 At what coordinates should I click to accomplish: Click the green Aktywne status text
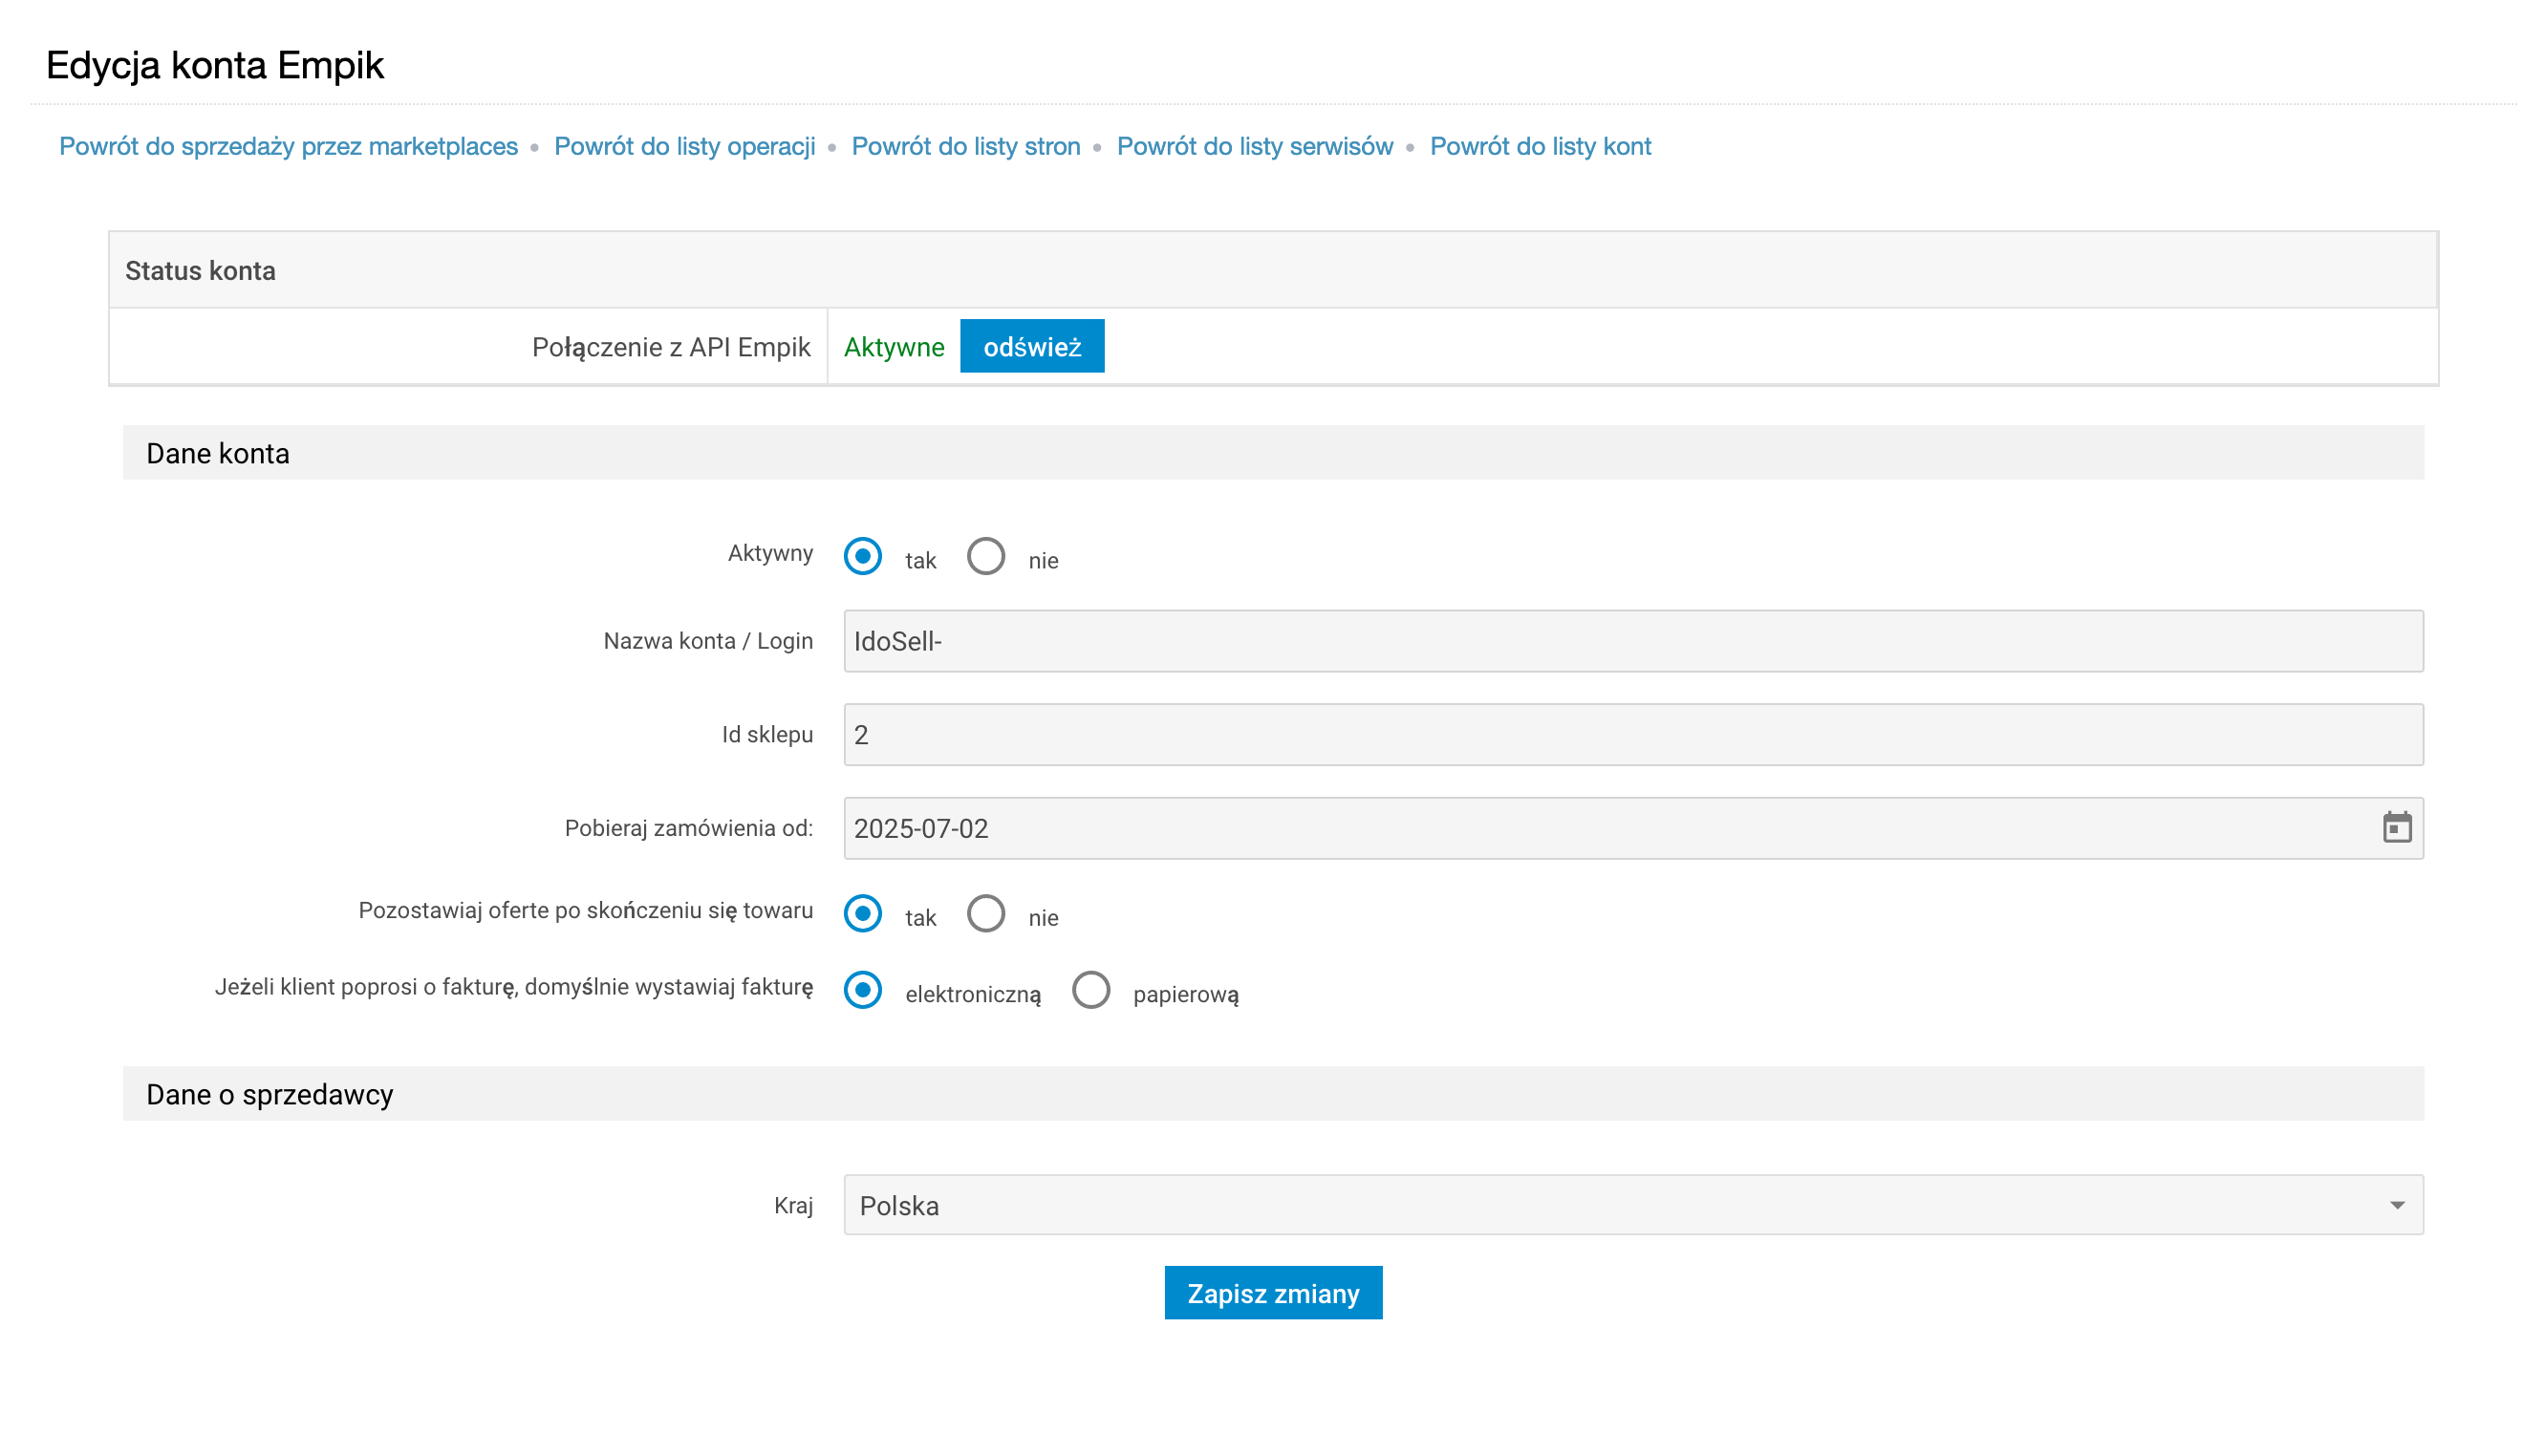893,347
